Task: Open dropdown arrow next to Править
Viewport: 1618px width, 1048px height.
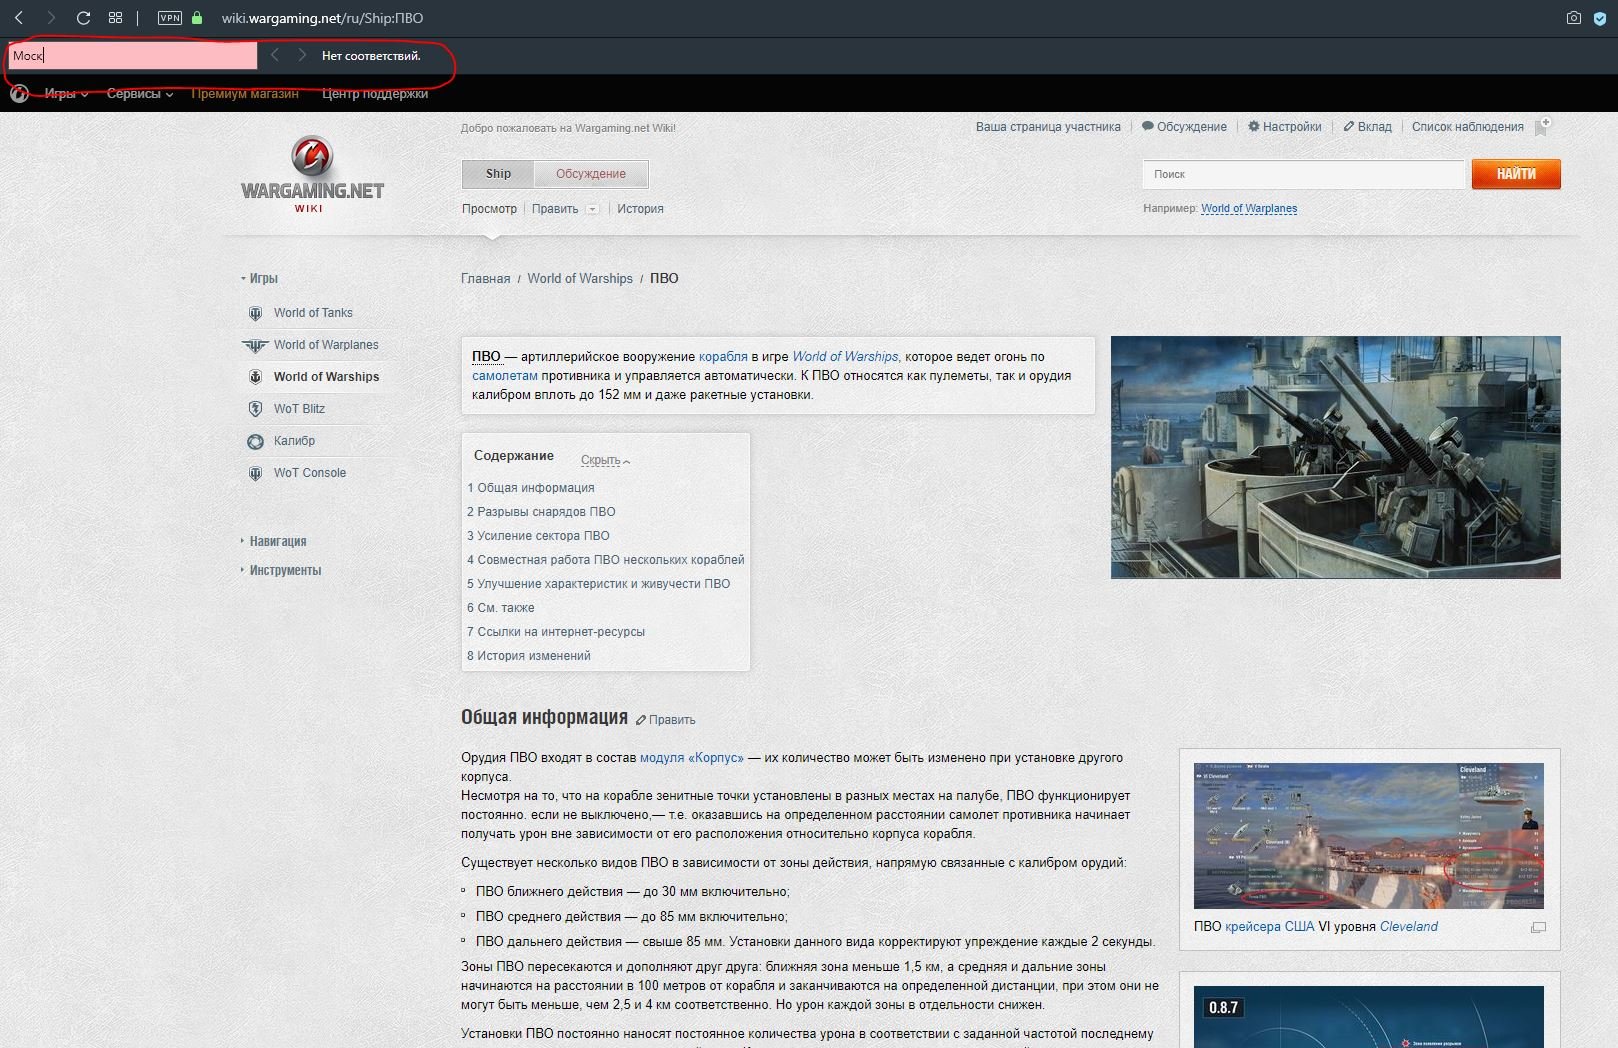Action: point(592,209)
